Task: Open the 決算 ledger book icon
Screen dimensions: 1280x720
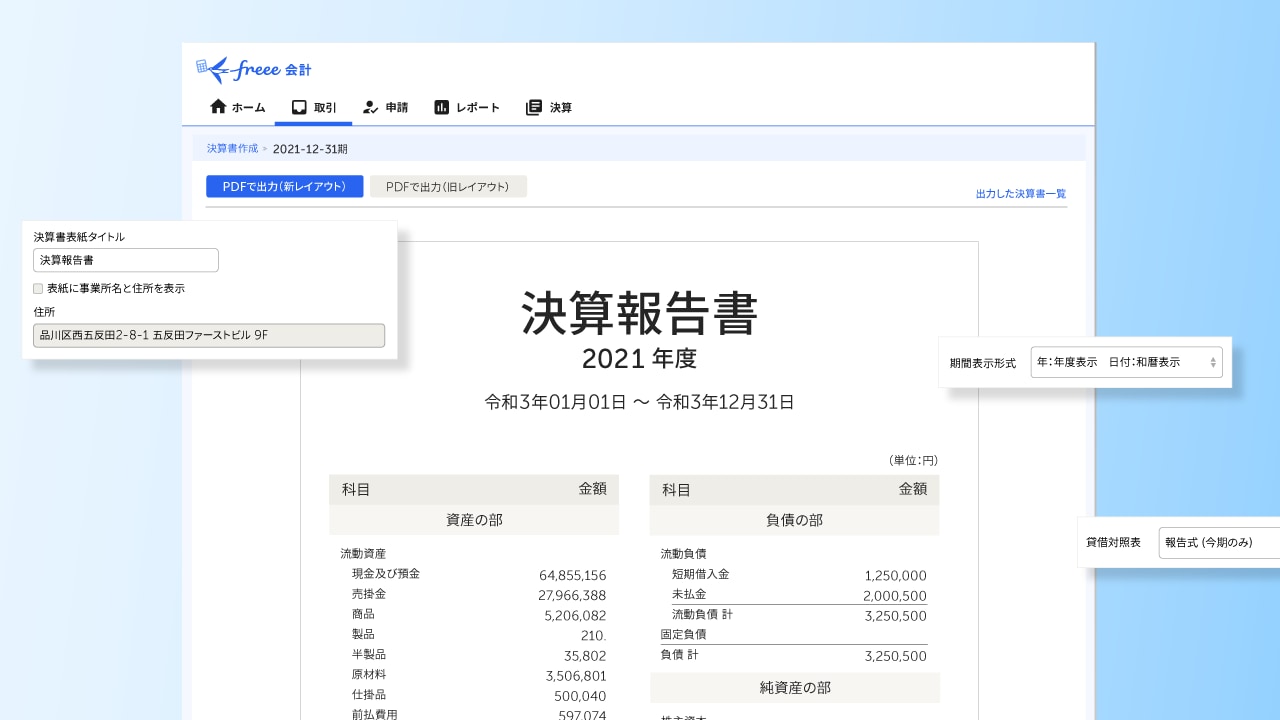Action: pos(532,106)
